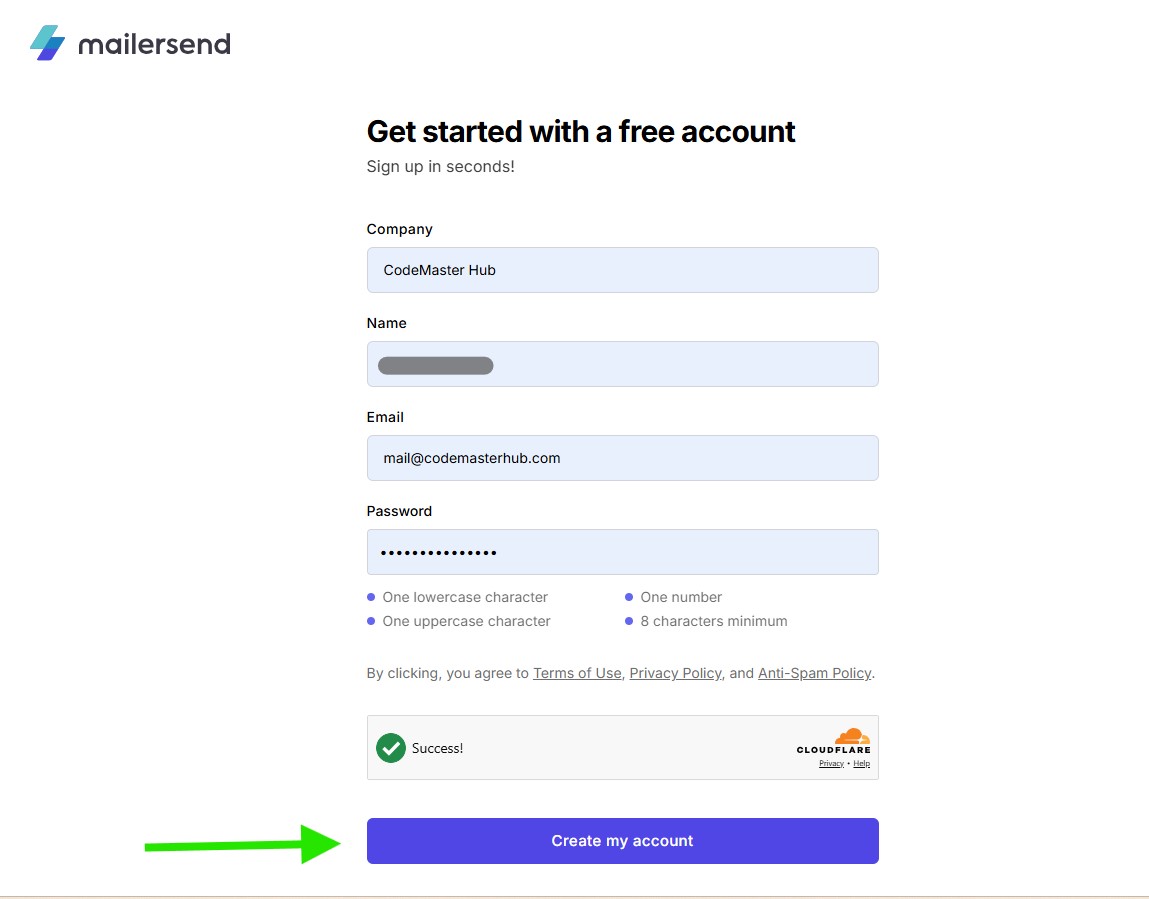This screenshot has height=899, width=1149.
Task: Open the Privacy Policy link in agreement text
Action: [x=675, y=673]
